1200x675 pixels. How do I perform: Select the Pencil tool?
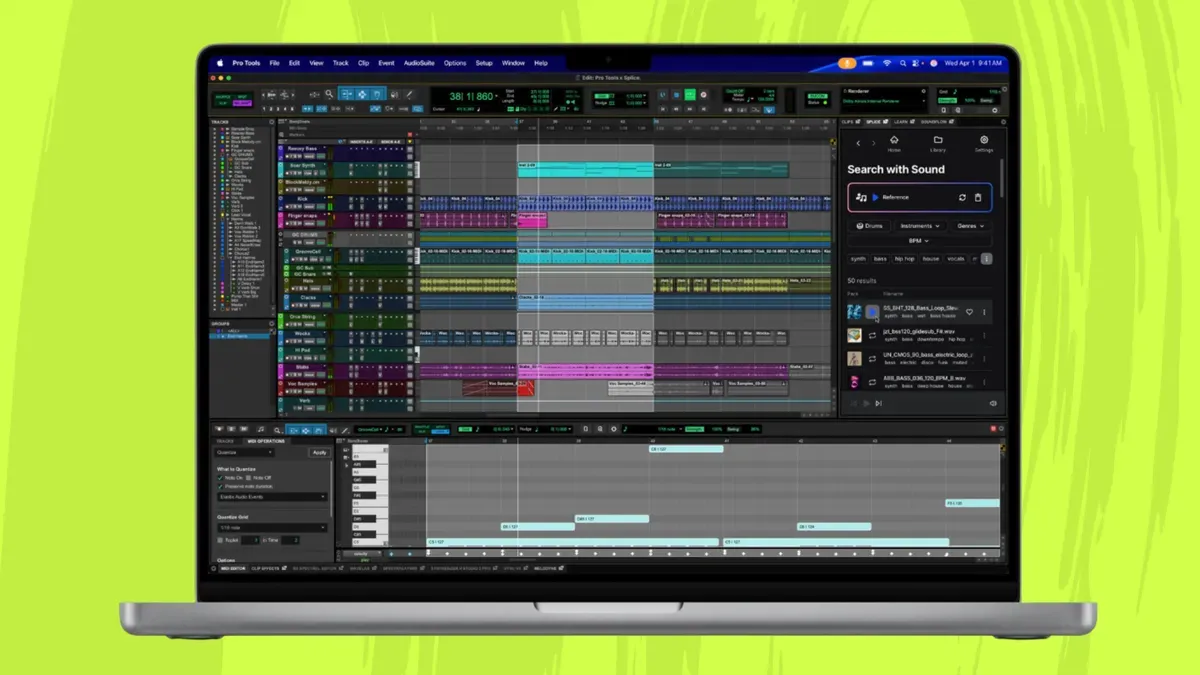tap(409, 95)
